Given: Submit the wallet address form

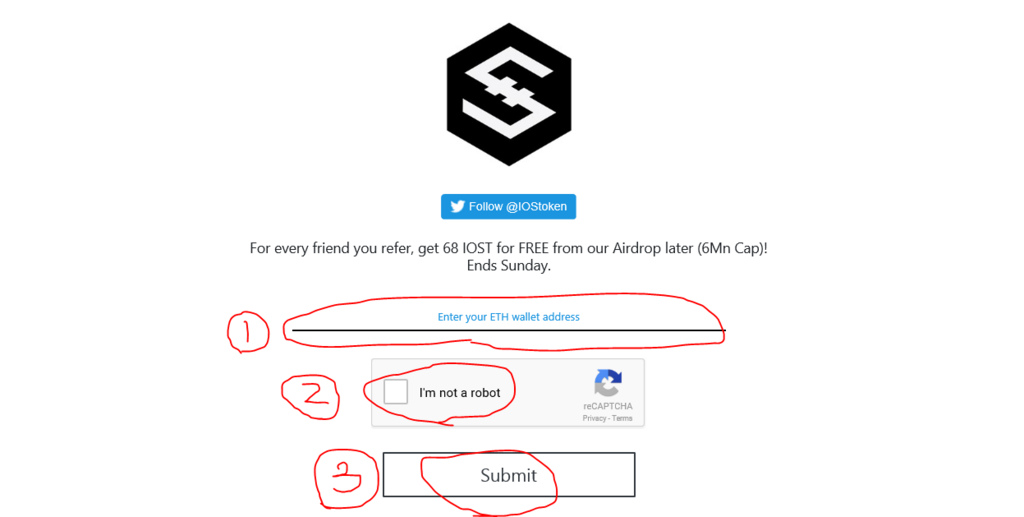Looking at the screenshot, I should tap(509, 475).
